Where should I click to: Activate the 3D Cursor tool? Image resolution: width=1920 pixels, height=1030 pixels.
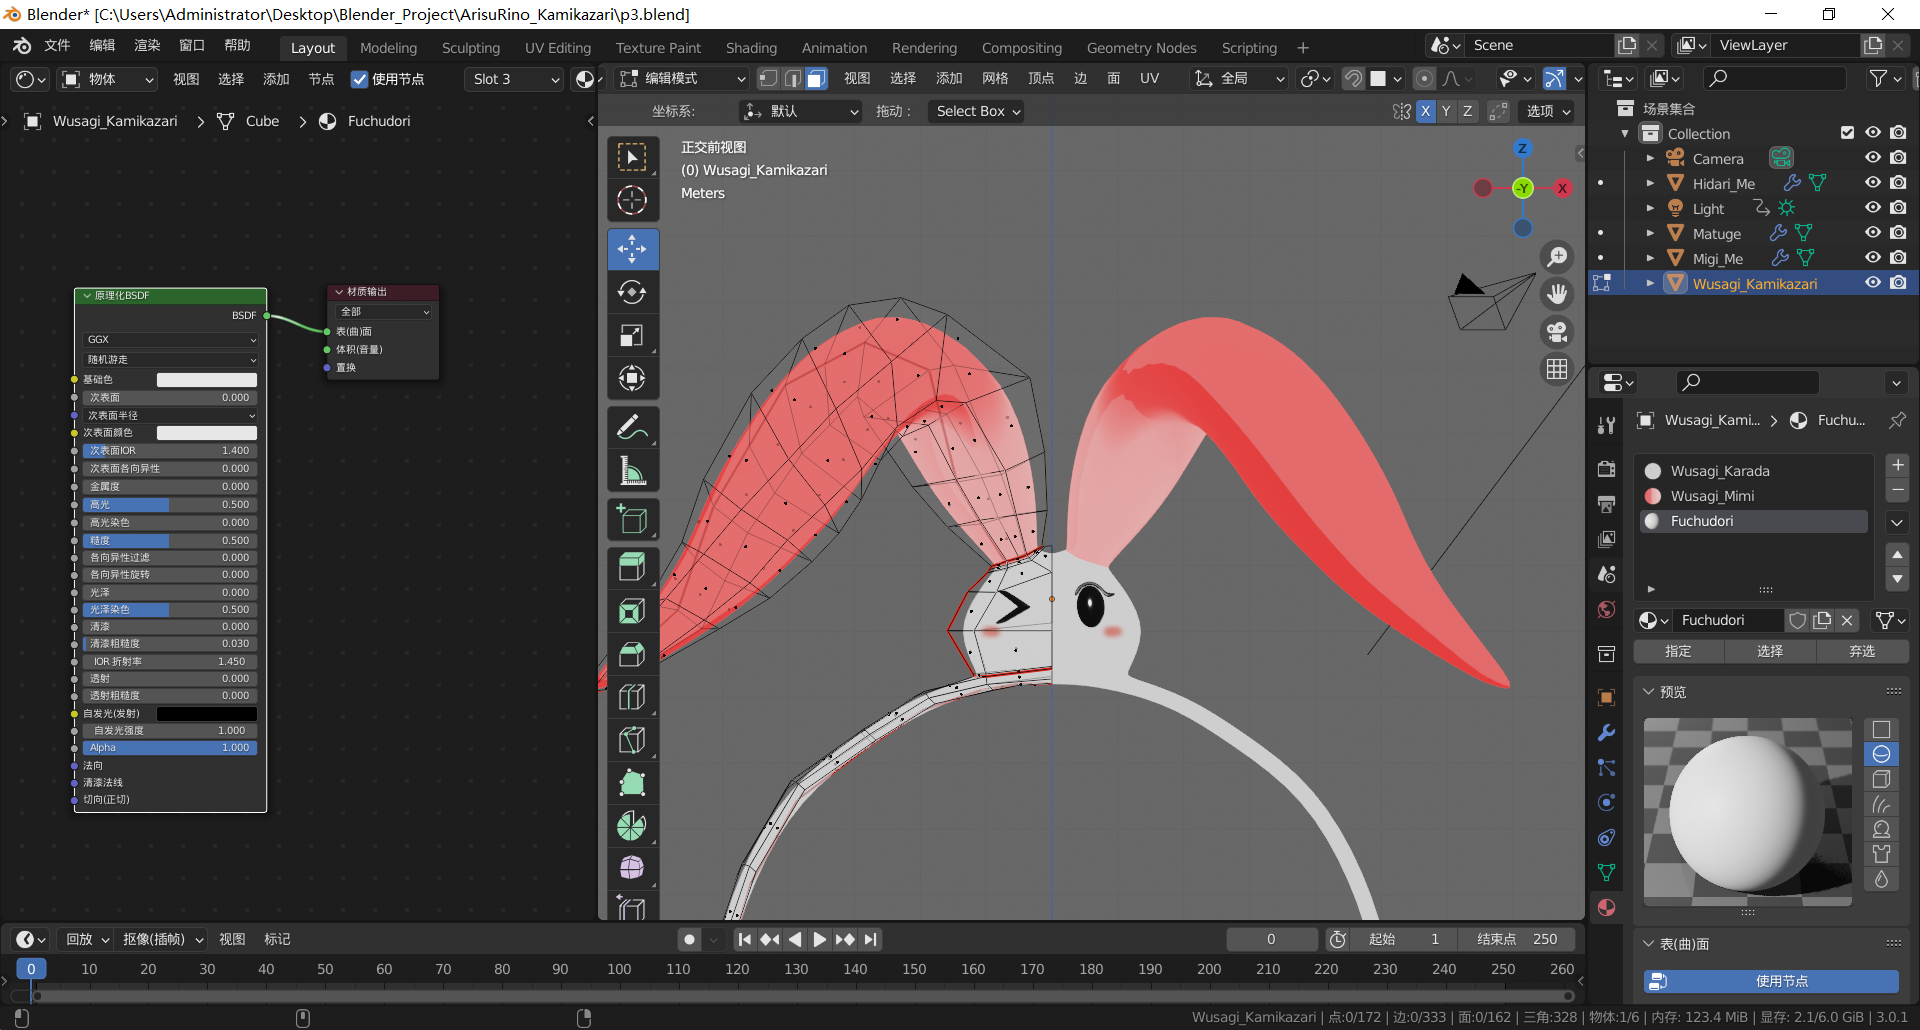tap(632, 200)
